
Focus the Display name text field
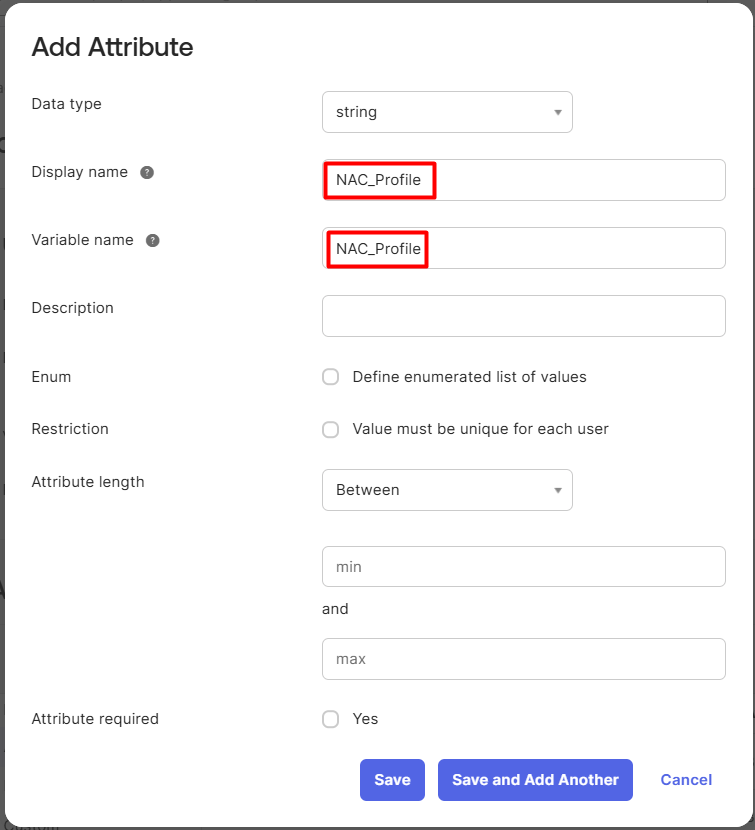524,180
